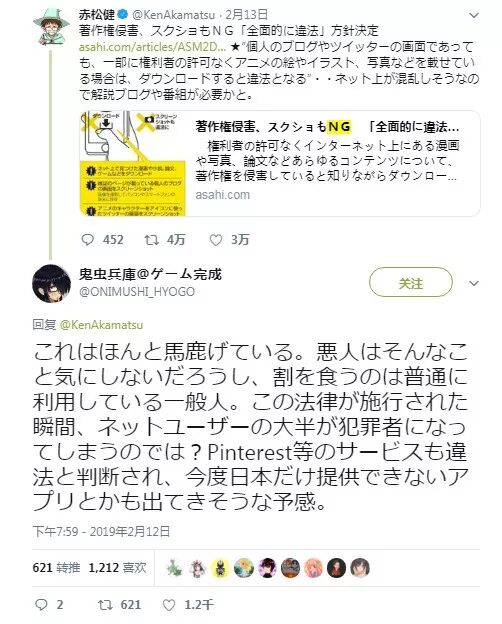Open the dropdown chevron next to 关注
The width and height of the screenshot is (502, 624).
(x=474, y=283)
